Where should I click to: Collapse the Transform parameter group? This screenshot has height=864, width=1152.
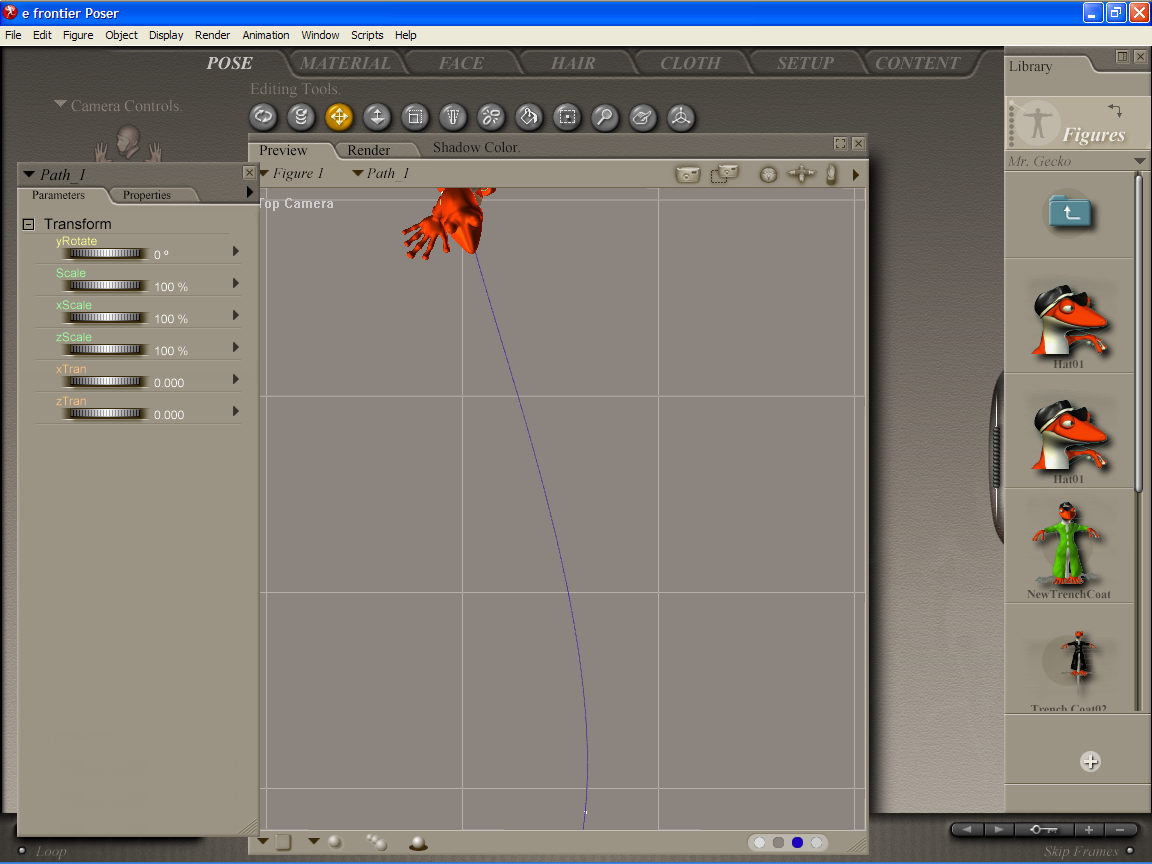click(29, 225)
